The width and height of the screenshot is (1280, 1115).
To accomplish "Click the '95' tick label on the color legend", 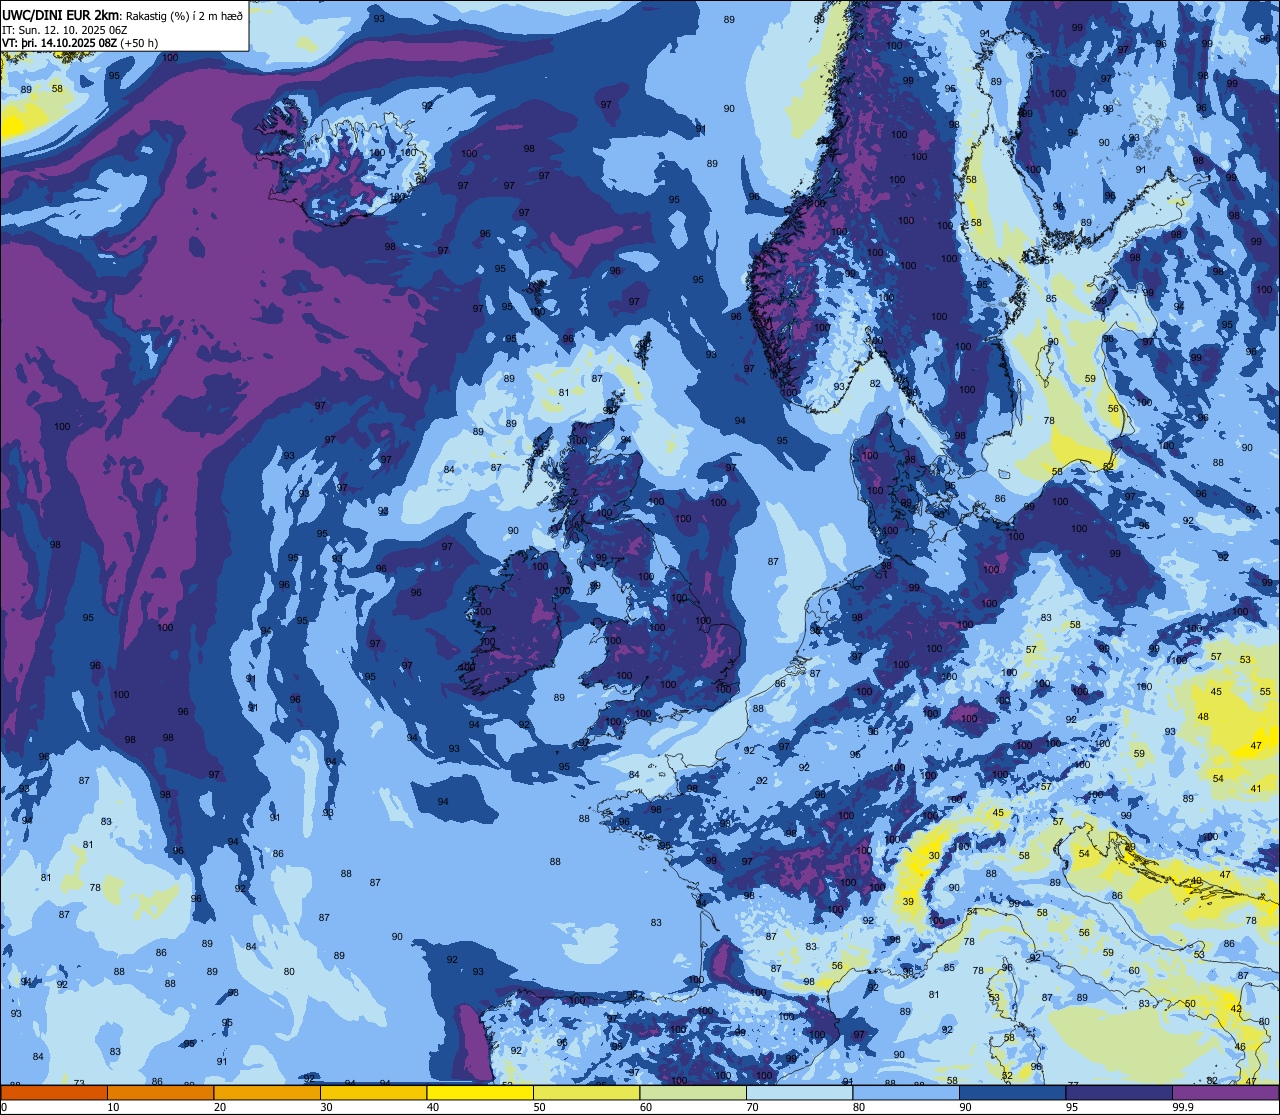I will point(1072,1107).
